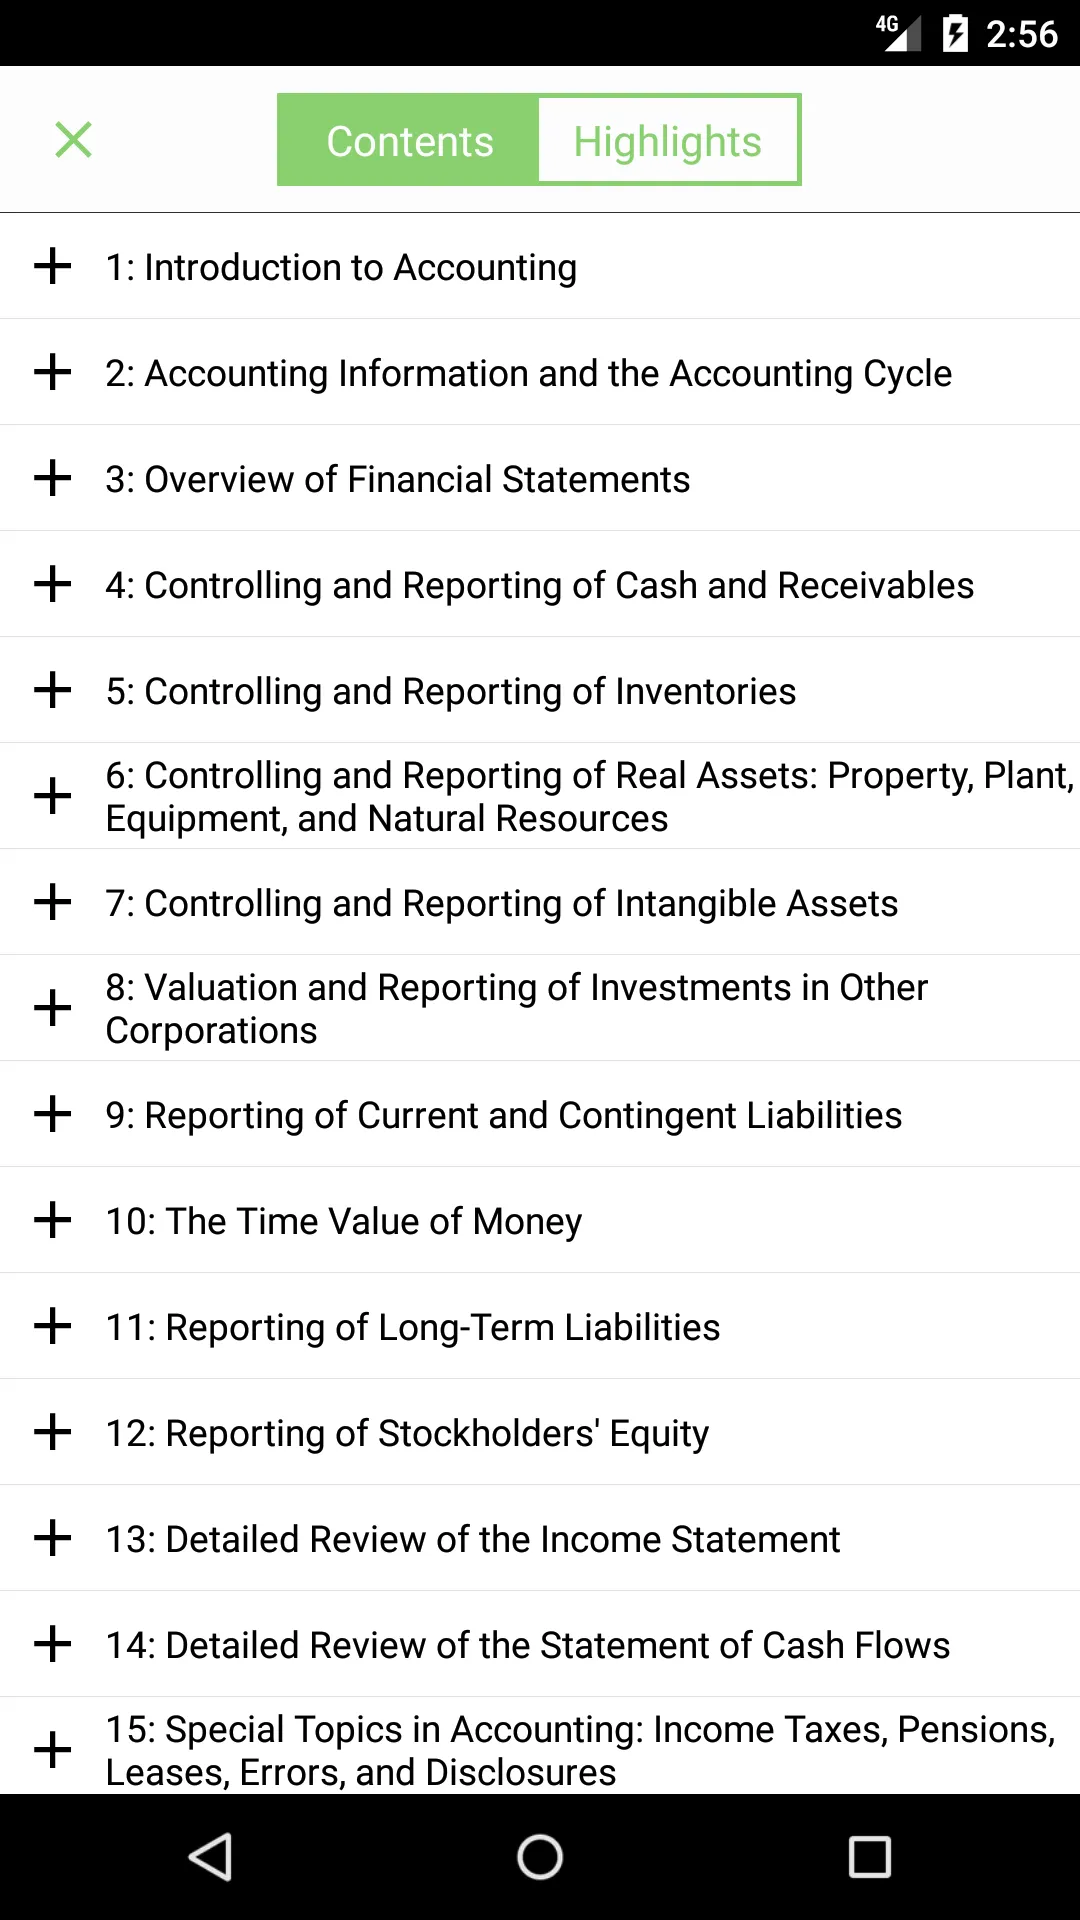Expand chapter 4 plus icon
Image resolution: width=1080 pixels, height=1920 pixels.
click(x=52, y=584)
